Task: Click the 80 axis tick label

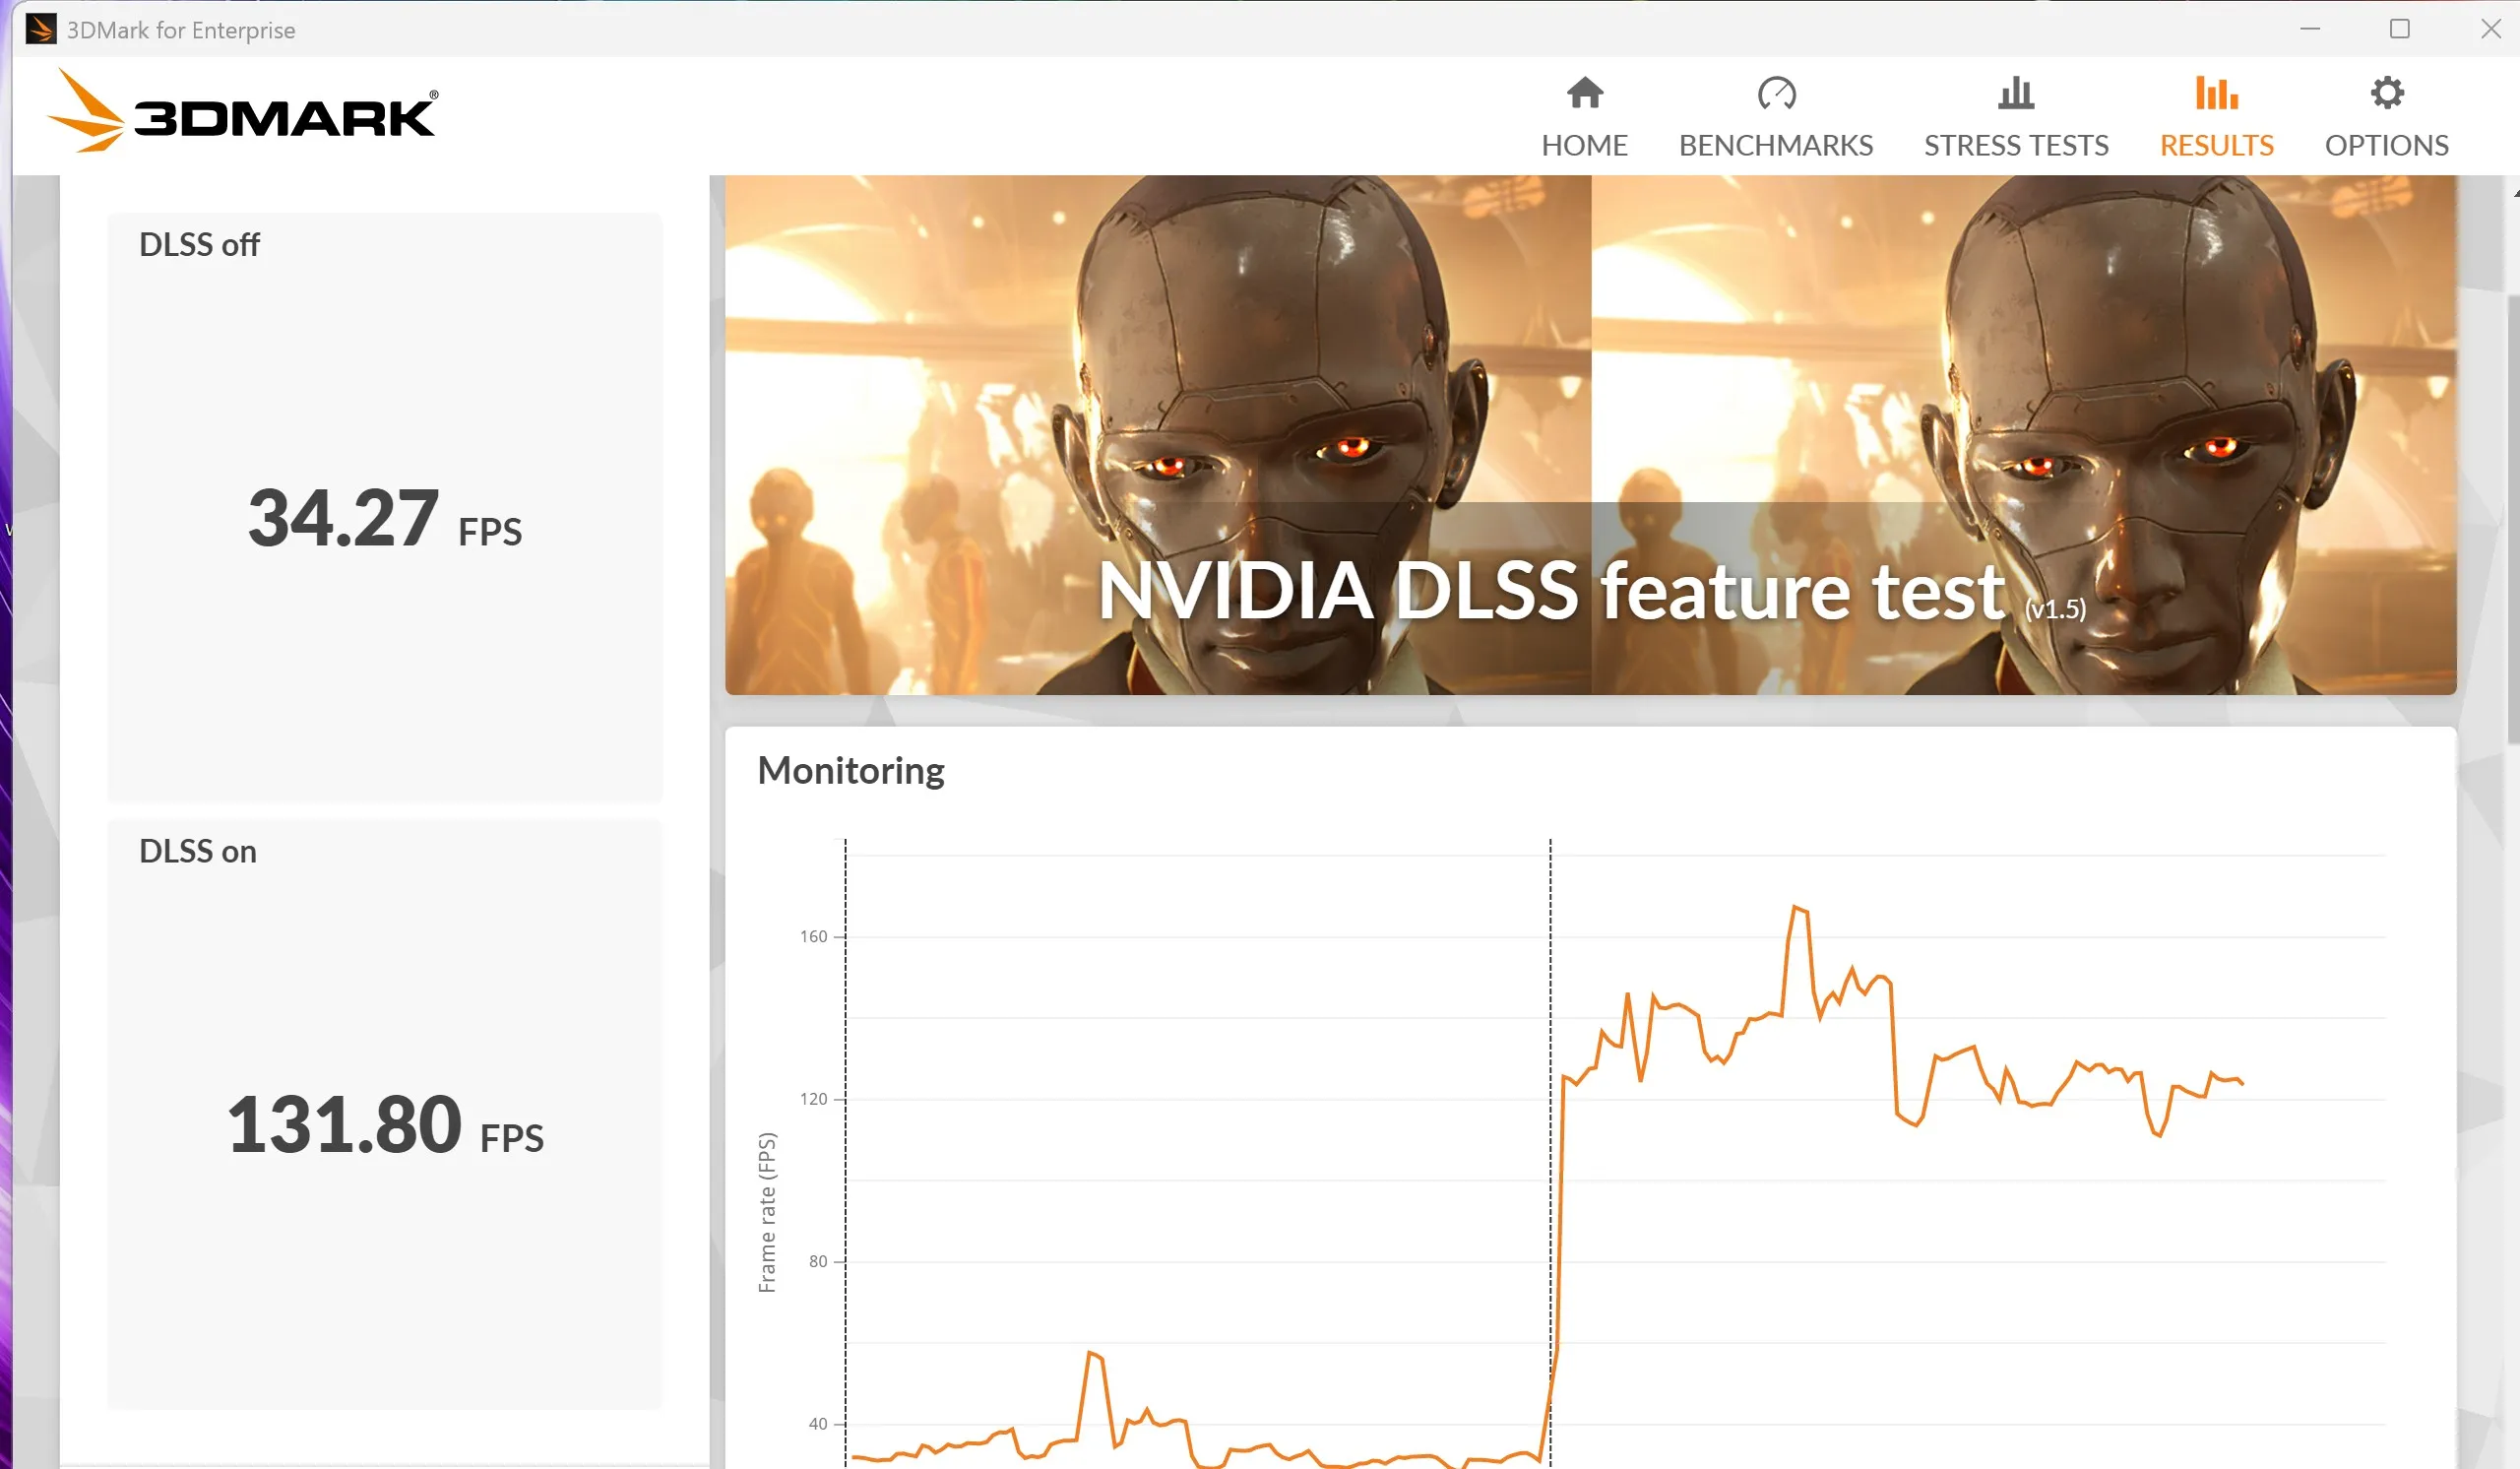Action: pos(818,1262)
